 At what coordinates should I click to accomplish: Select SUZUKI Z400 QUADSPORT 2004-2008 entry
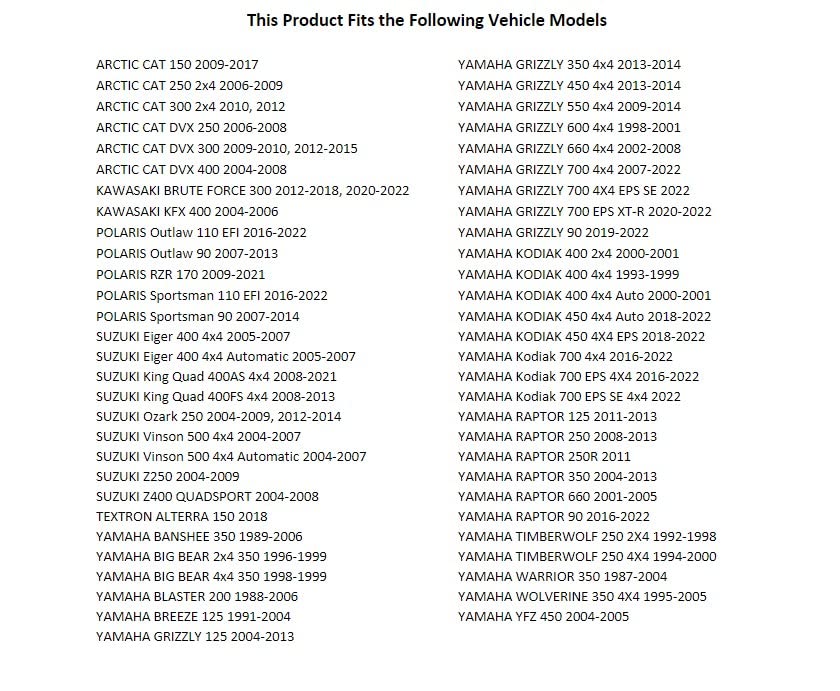[x=207, y=497]
